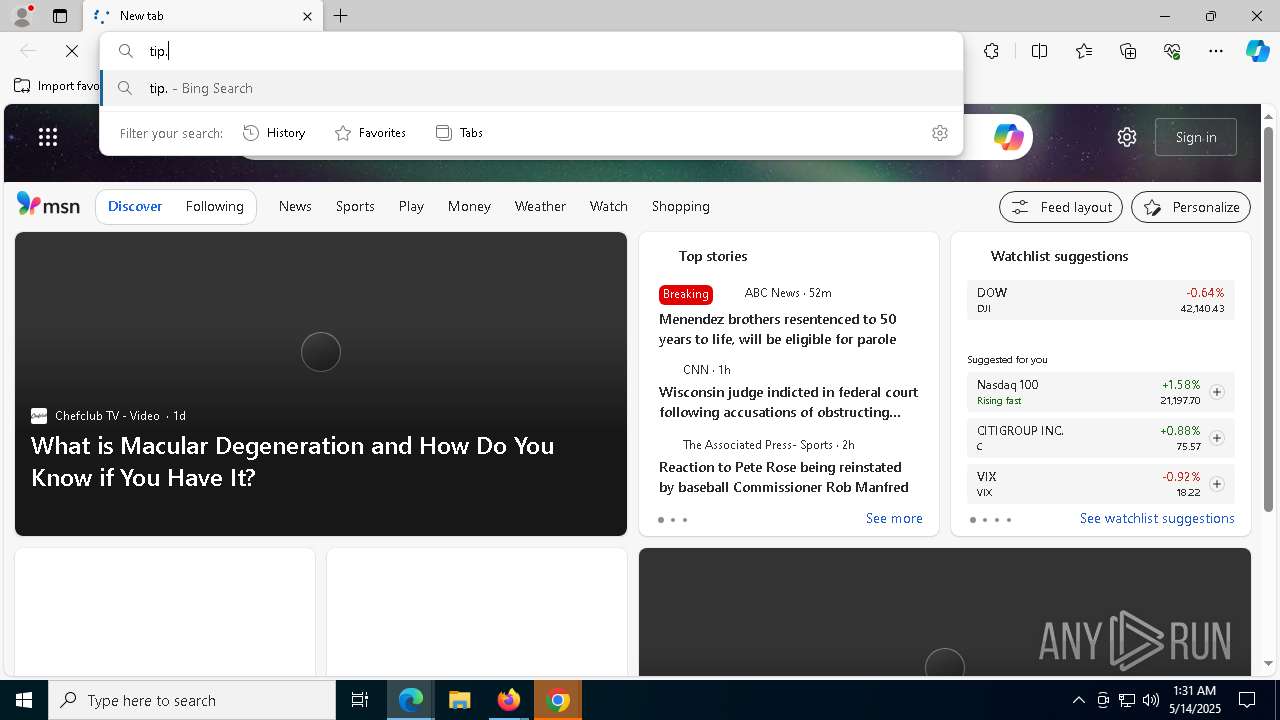The height and width of the screenshot is (720, 1280).
Task: Filter search by Tabs
Action: (459, 133)
